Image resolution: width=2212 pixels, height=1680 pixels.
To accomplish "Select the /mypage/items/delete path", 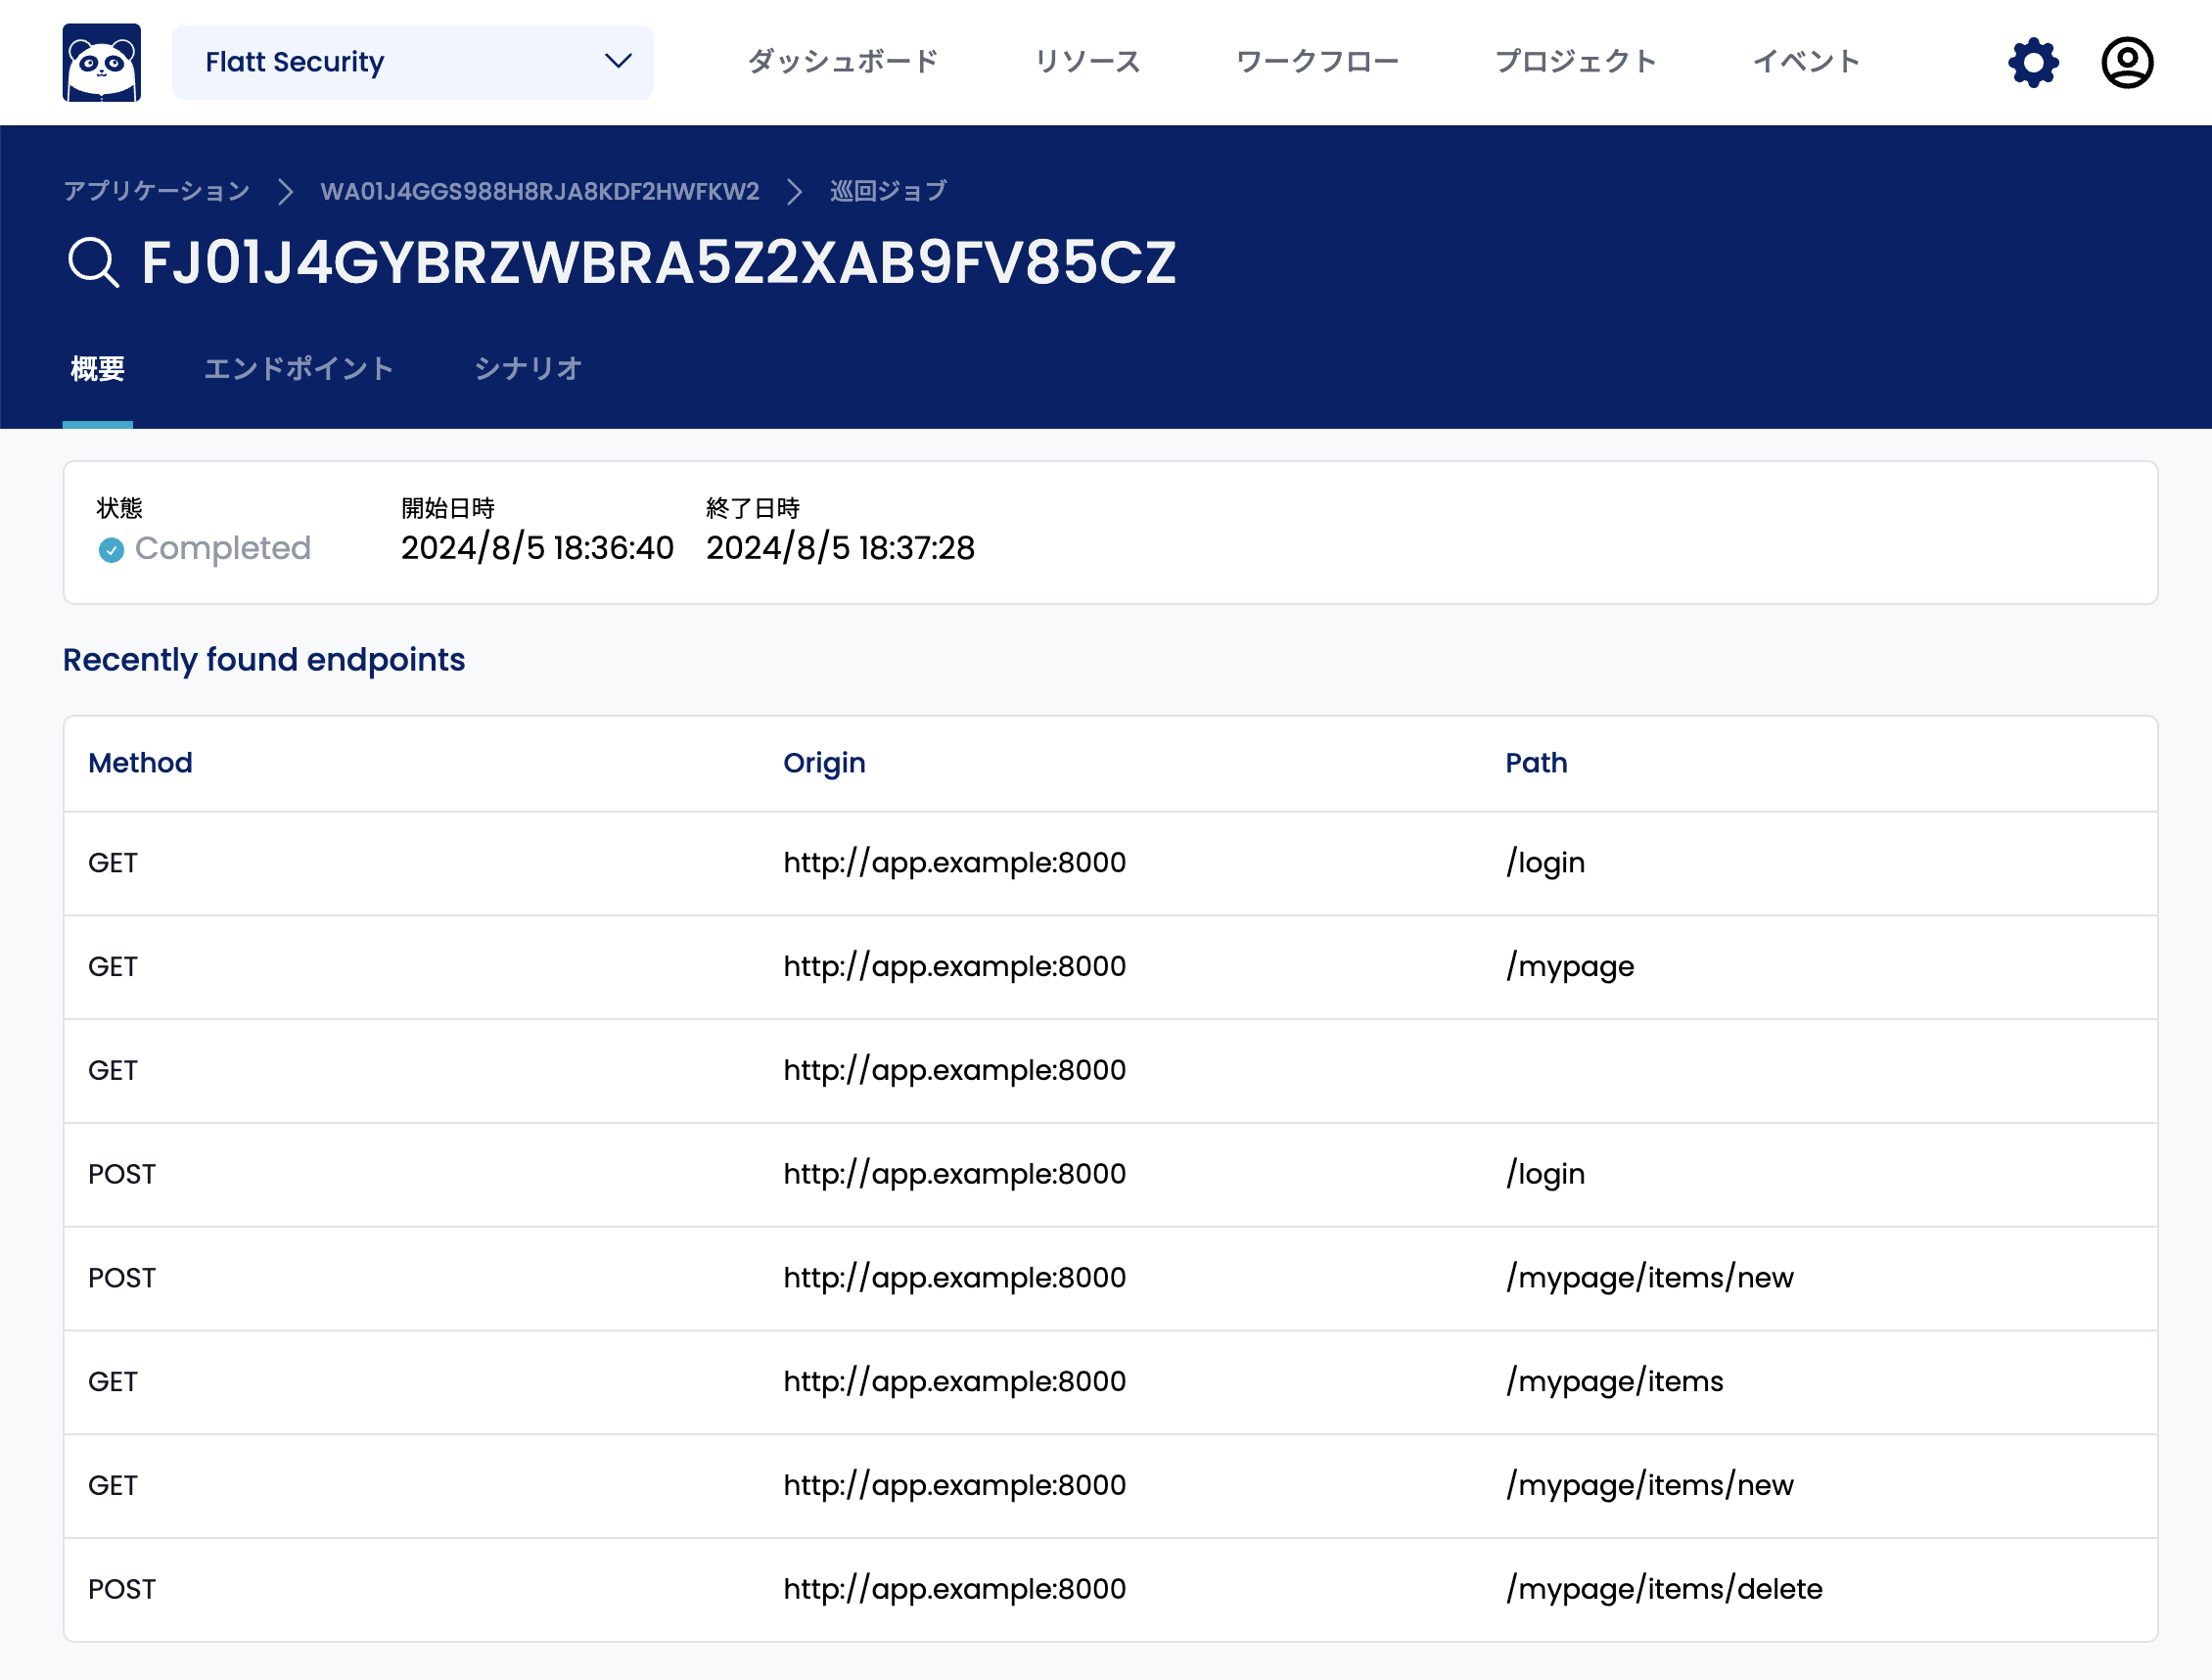I will 1664,1590.
